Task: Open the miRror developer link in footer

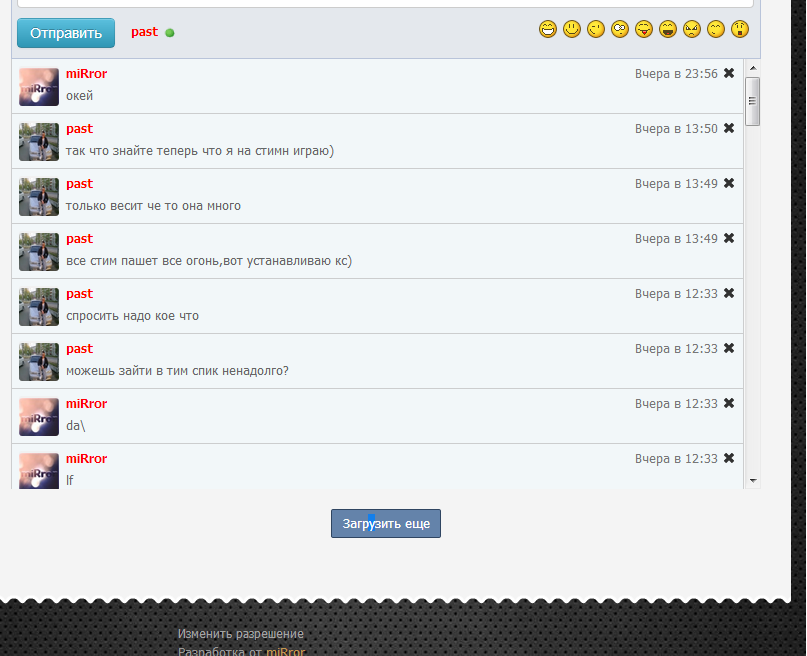Action: pyautogui.click(x=286, y=651)
